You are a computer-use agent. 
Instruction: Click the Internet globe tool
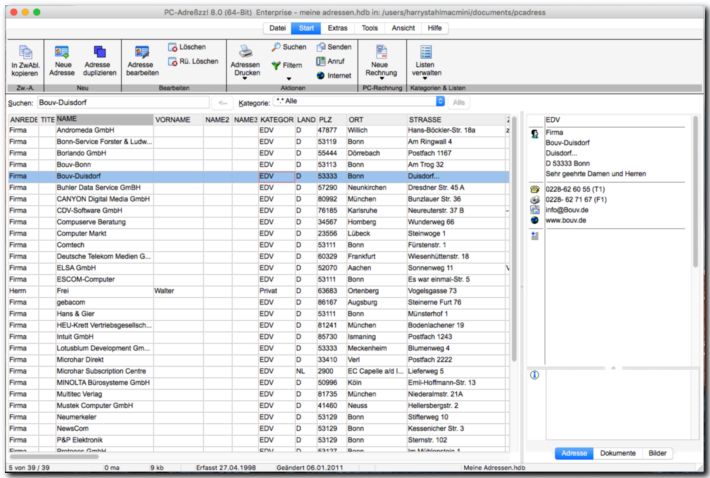tap(334, 76)
